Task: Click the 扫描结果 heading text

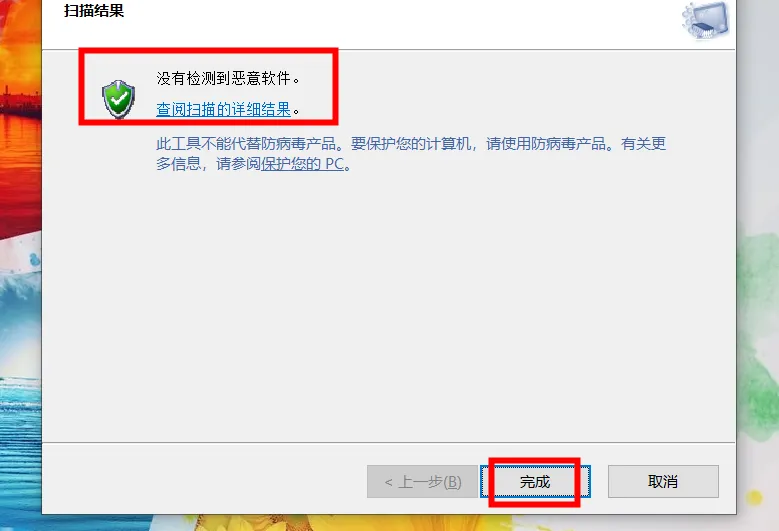Action: coord(94,10)
